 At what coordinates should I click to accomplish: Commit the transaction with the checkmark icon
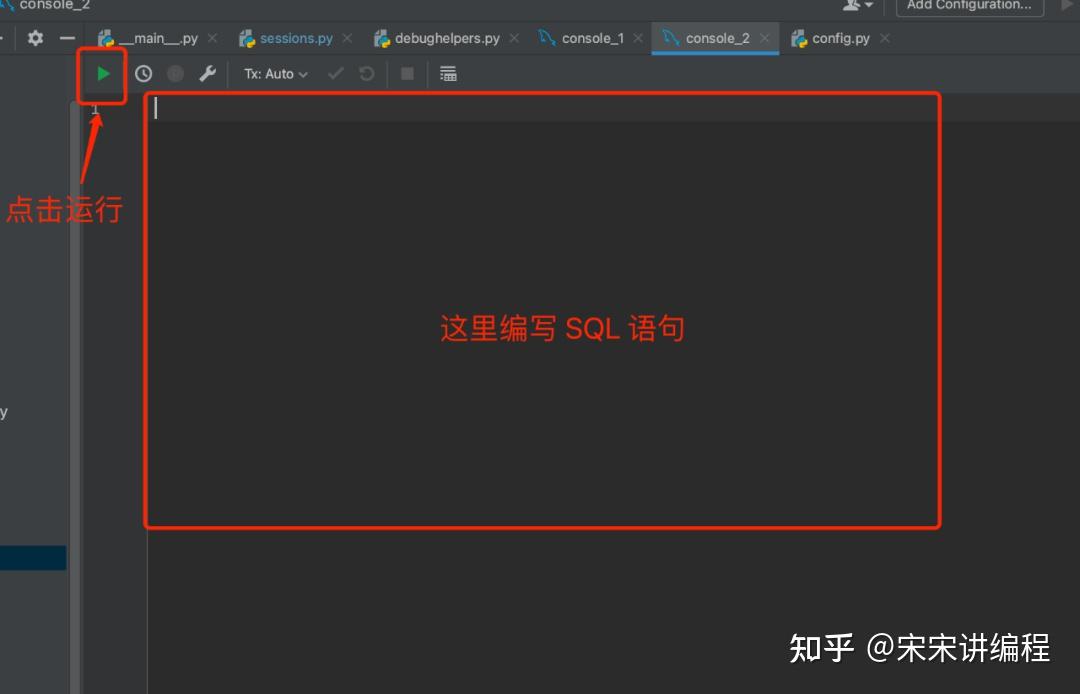tap(336, 73)
